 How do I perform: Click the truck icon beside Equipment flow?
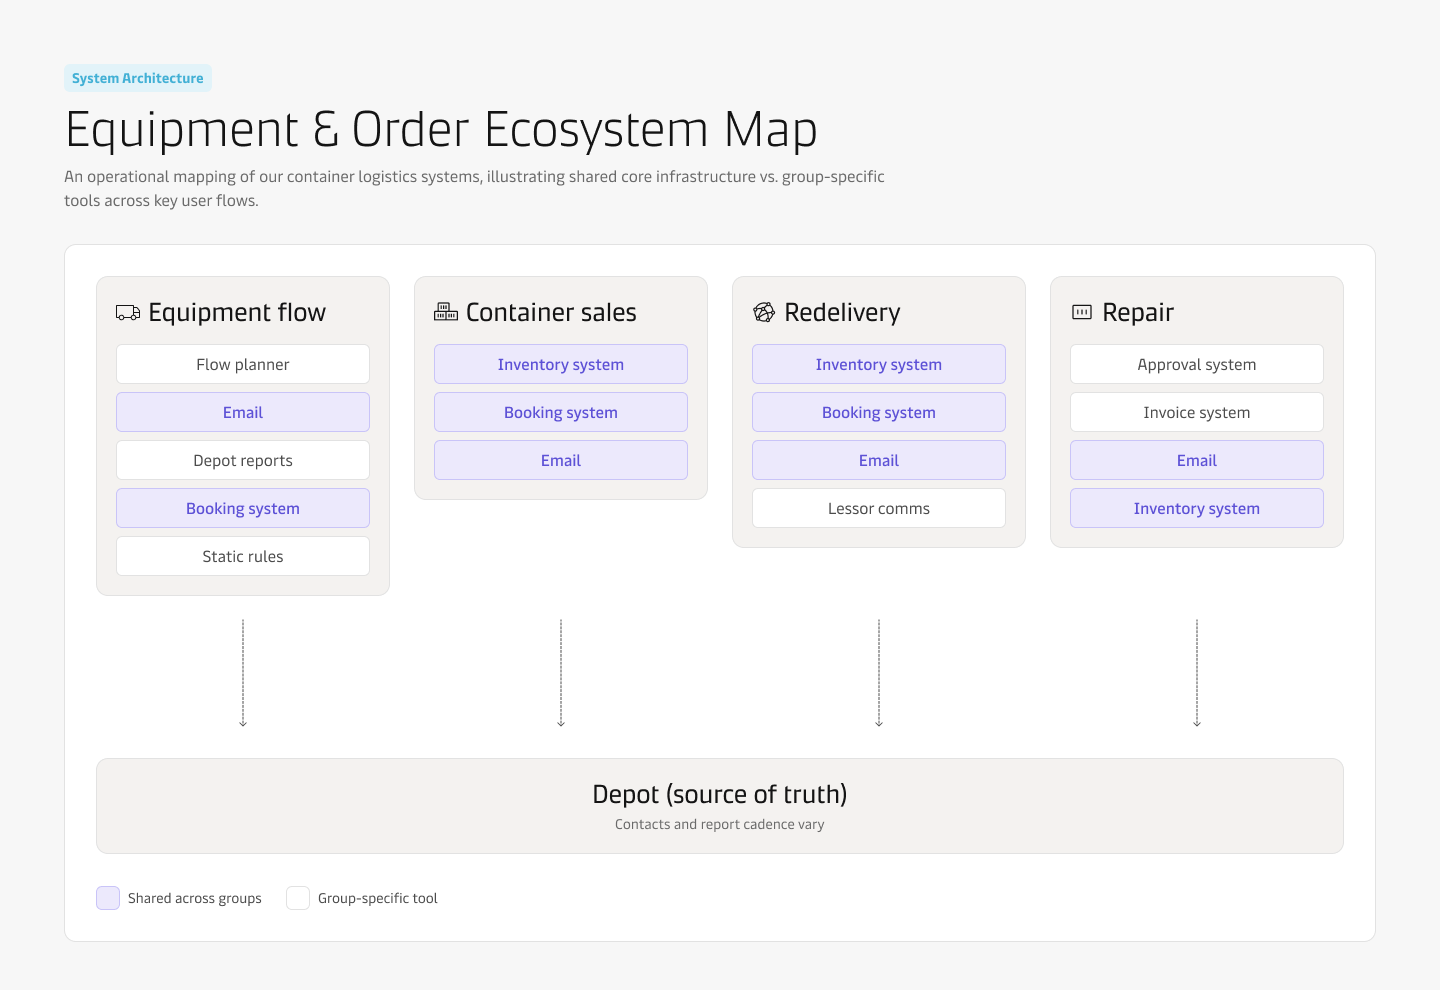(128, 313)
